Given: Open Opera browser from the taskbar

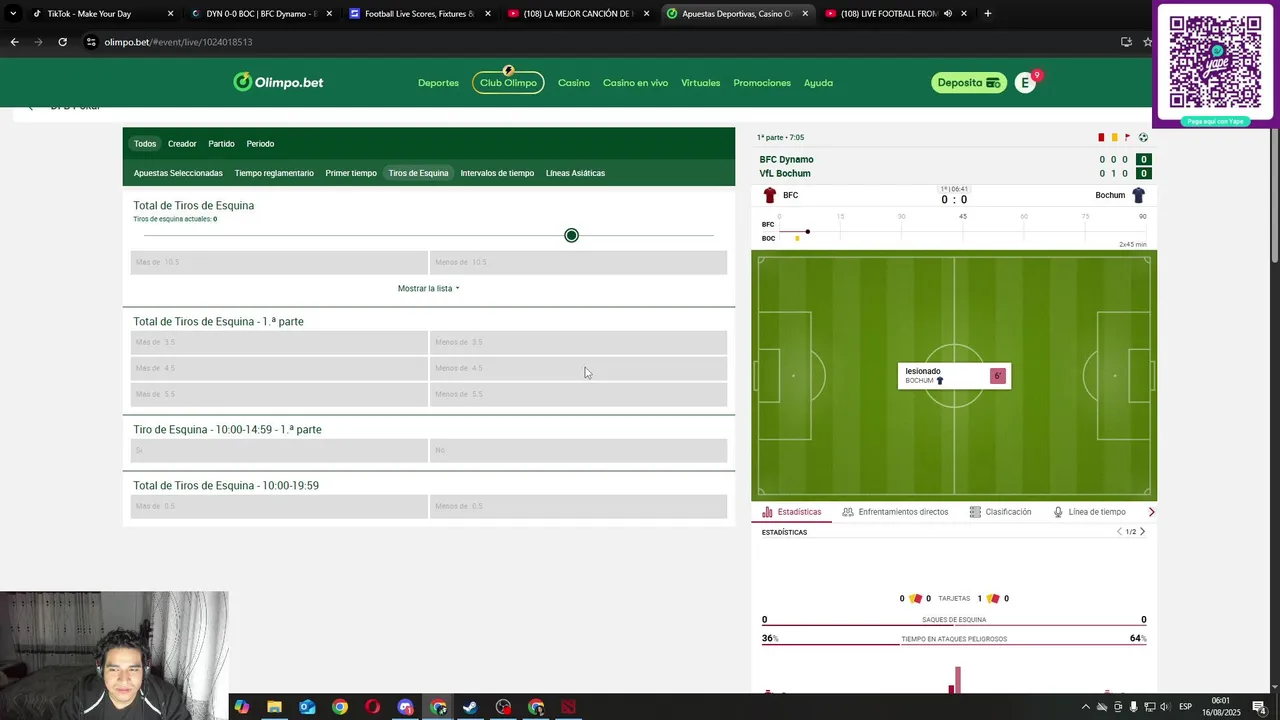Looking at the screenshot, I should point(372,707).
